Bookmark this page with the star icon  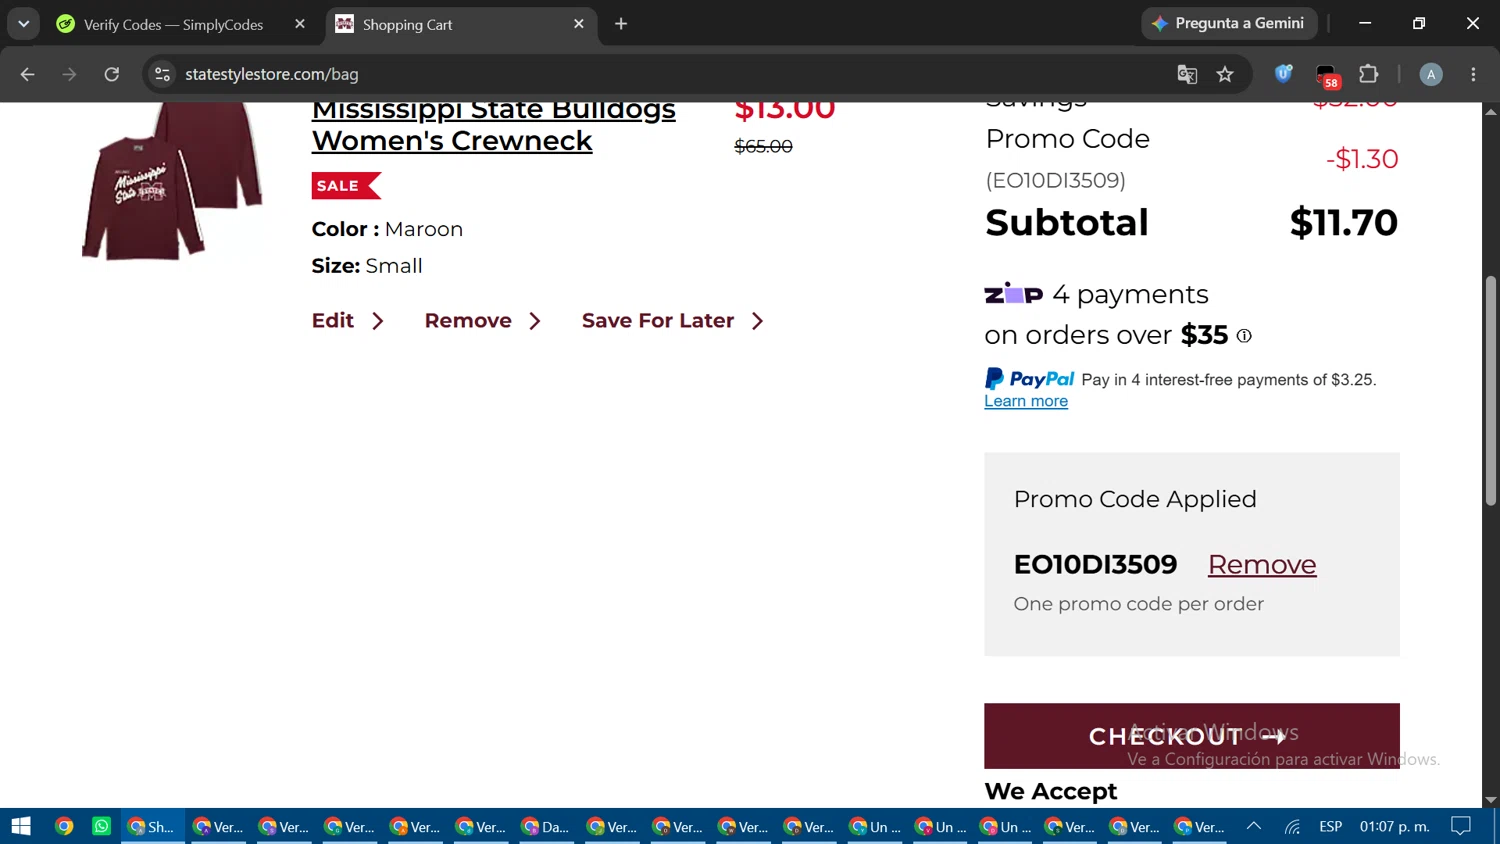(x=1225, y=74)
